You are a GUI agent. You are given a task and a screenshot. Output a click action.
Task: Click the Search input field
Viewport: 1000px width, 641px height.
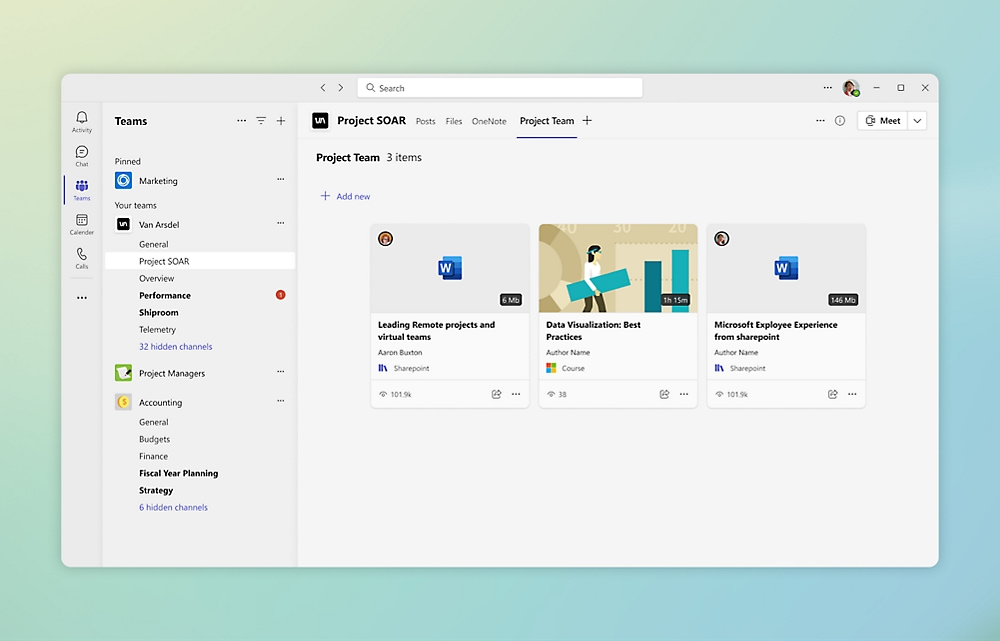(500, 88)
